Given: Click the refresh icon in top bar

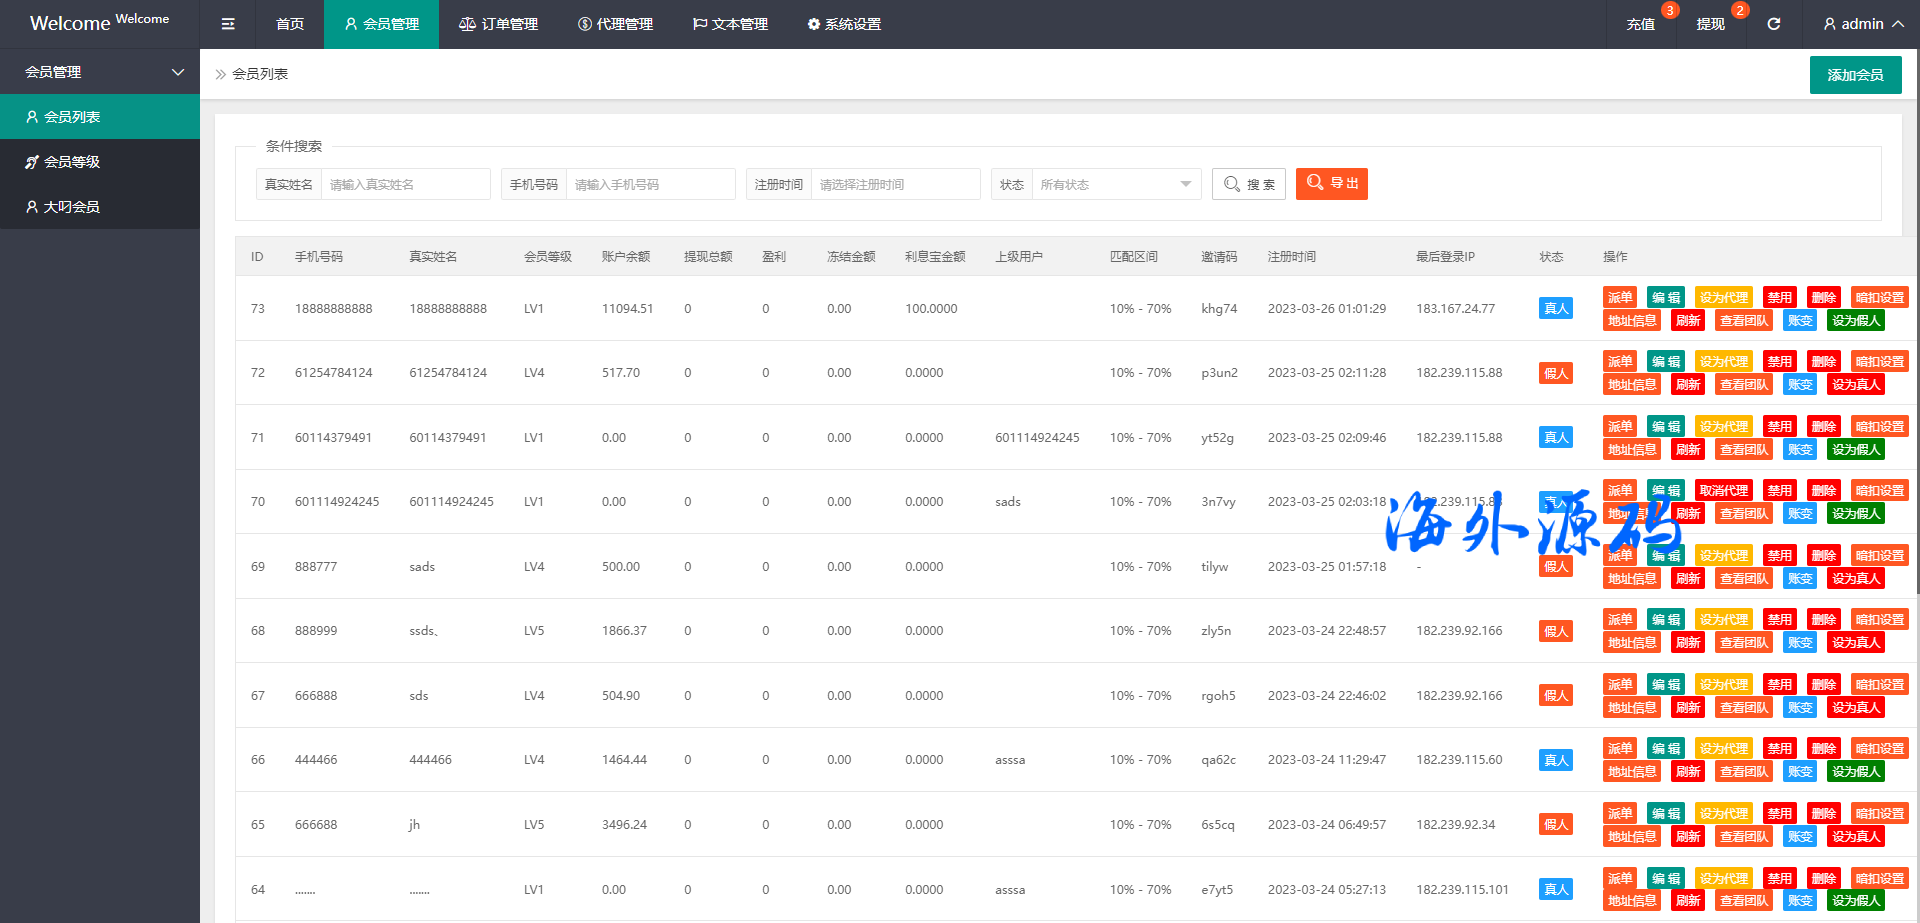Looking at the screenshot, I should tap(1773, 24).
